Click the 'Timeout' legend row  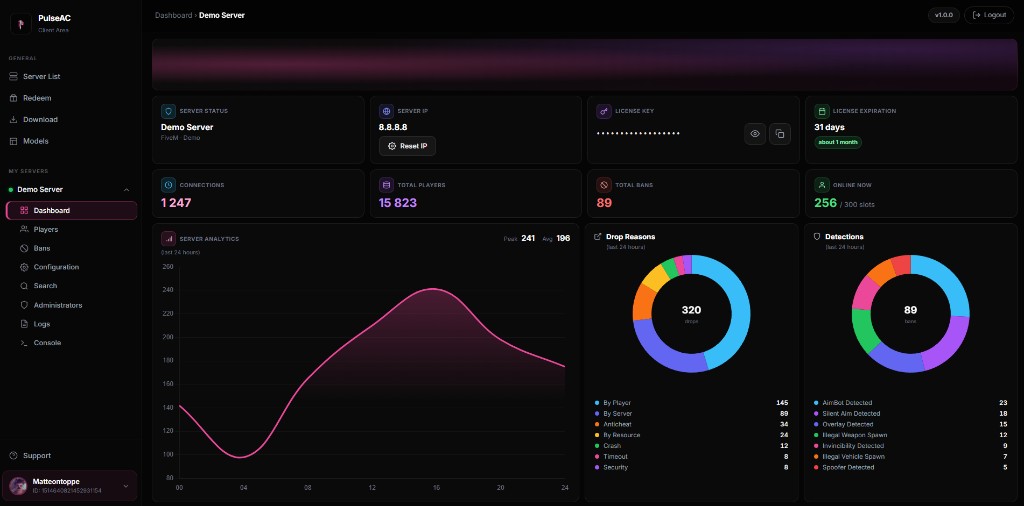click(x=691, y=456)
